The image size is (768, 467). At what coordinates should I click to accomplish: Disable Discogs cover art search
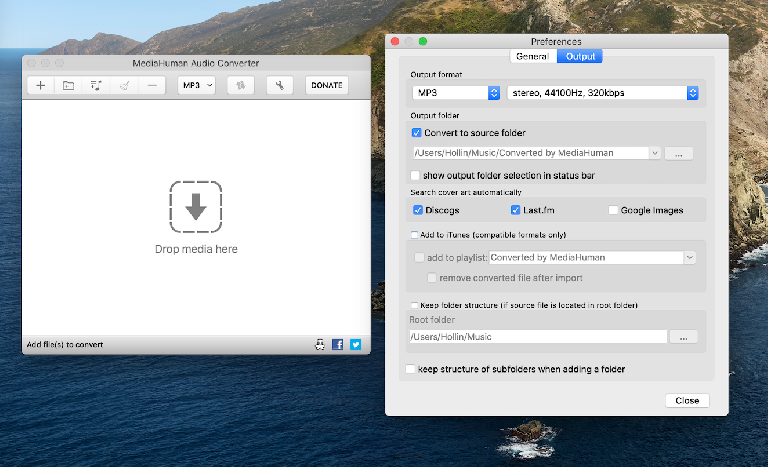[x=417, y=210]
